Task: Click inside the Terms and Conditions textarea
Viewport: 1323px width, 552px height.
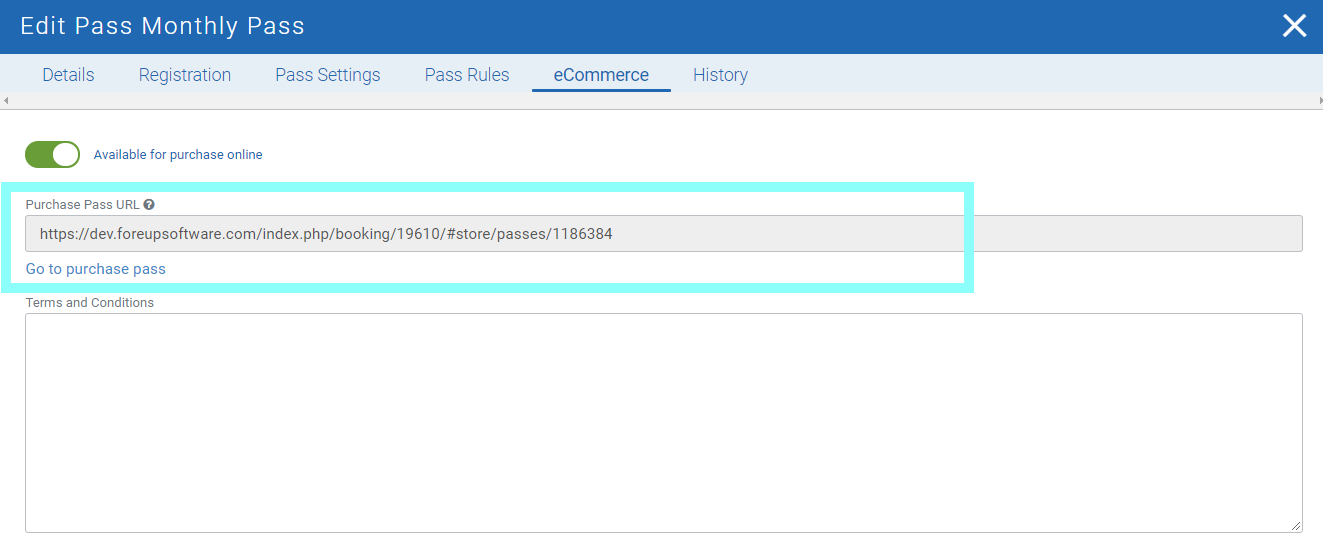Action: click(x=663, y=423)
